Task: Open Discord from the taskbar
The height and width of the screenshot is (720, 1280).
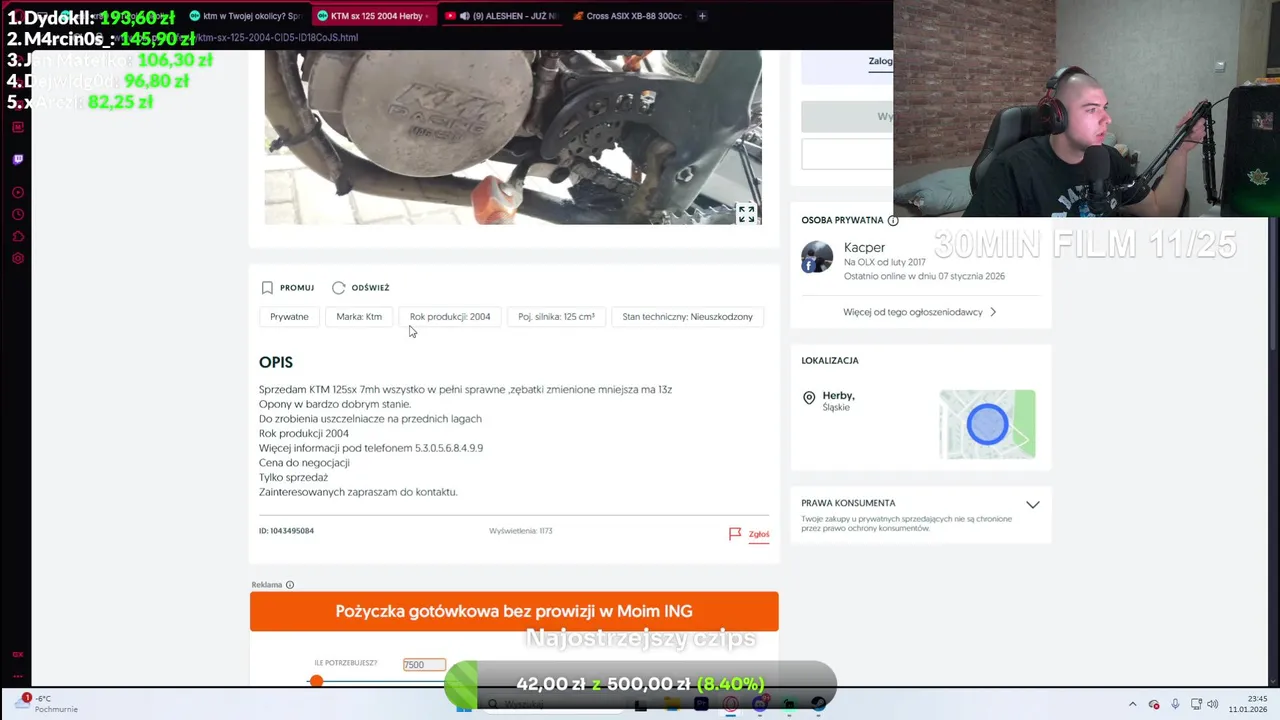Action: click(x=760, y=704)
